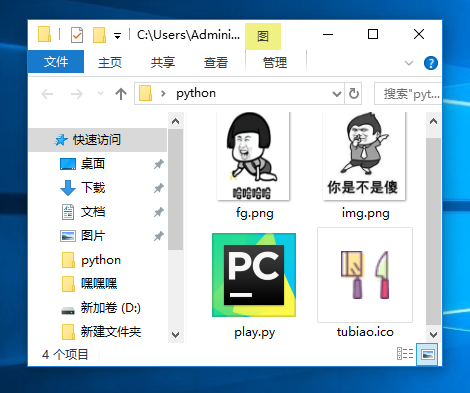Image resolution: width=470 pixels, height=393 pixels.
Task: Open 图片 in navigation pane
Action: [x=93, y=236]
